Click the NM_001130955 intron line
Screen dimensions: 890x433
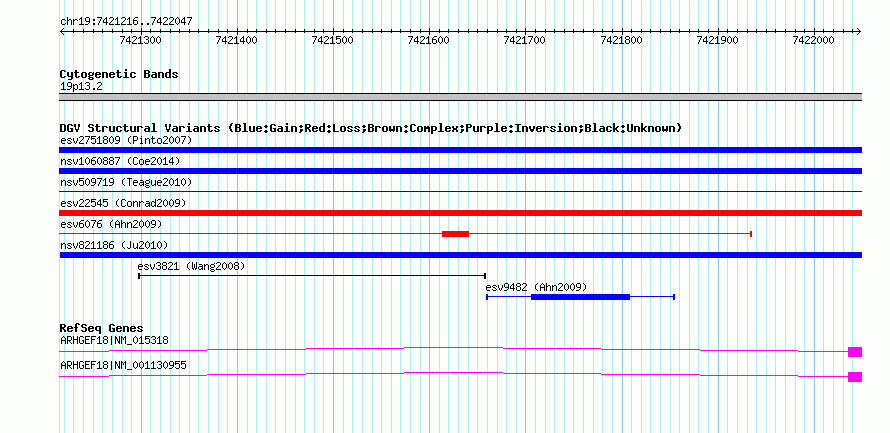click(x=454, y=374)
